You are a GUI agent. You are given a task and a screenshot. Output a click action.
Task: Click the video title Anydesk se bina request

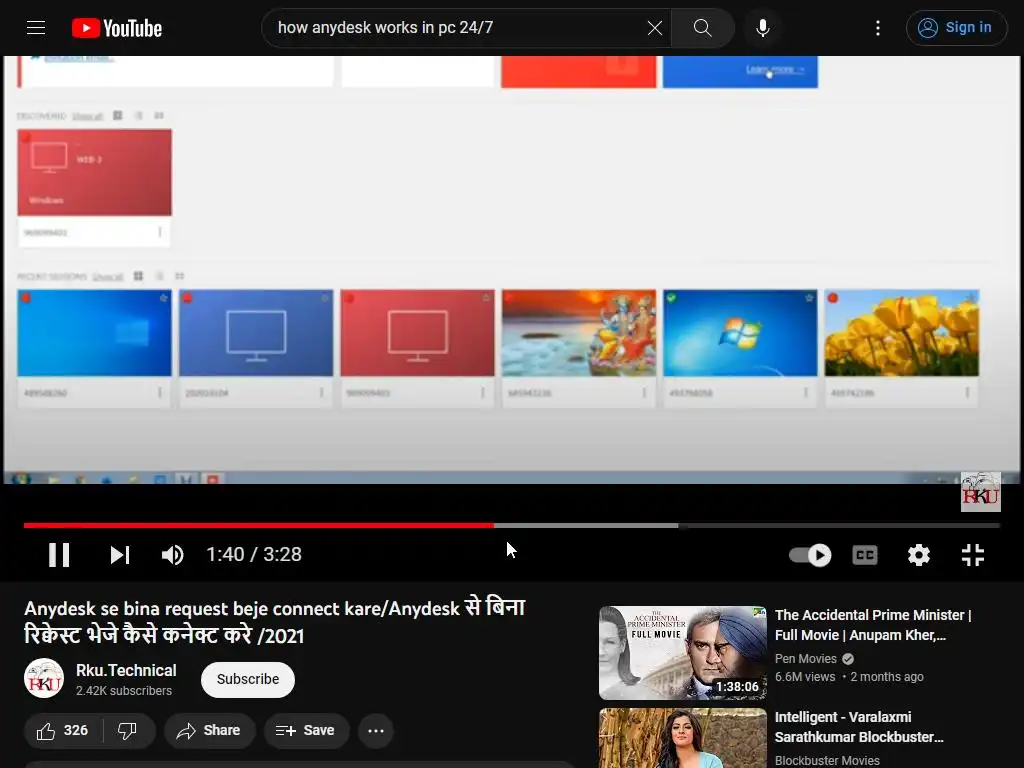275,622
